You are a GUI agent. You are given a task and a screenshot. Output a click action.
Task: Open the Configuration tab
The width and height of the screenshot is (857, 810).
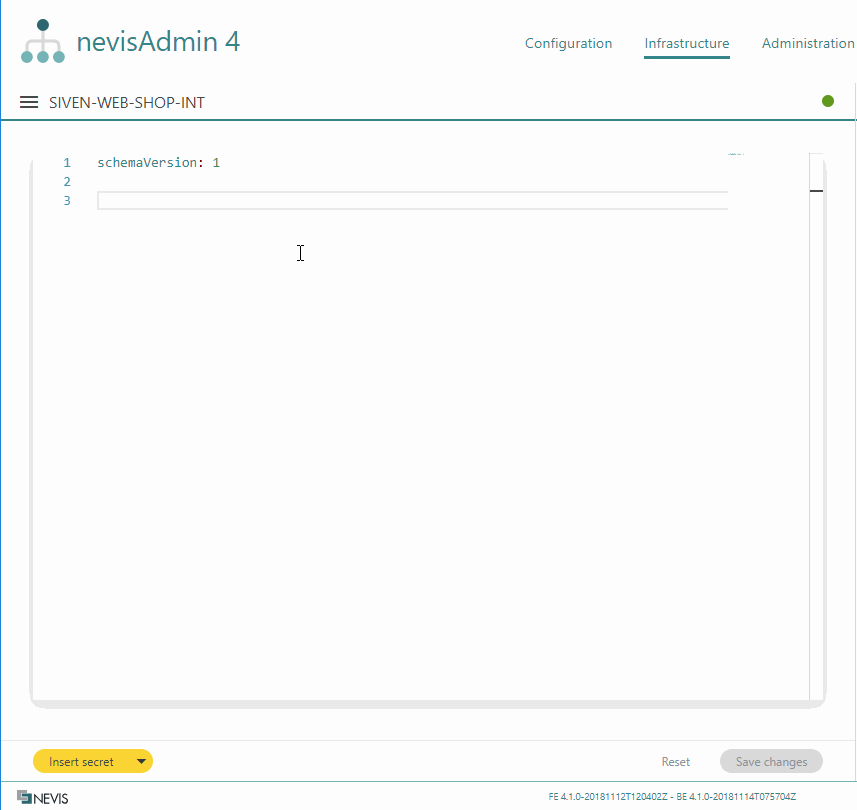coord(568,44)
